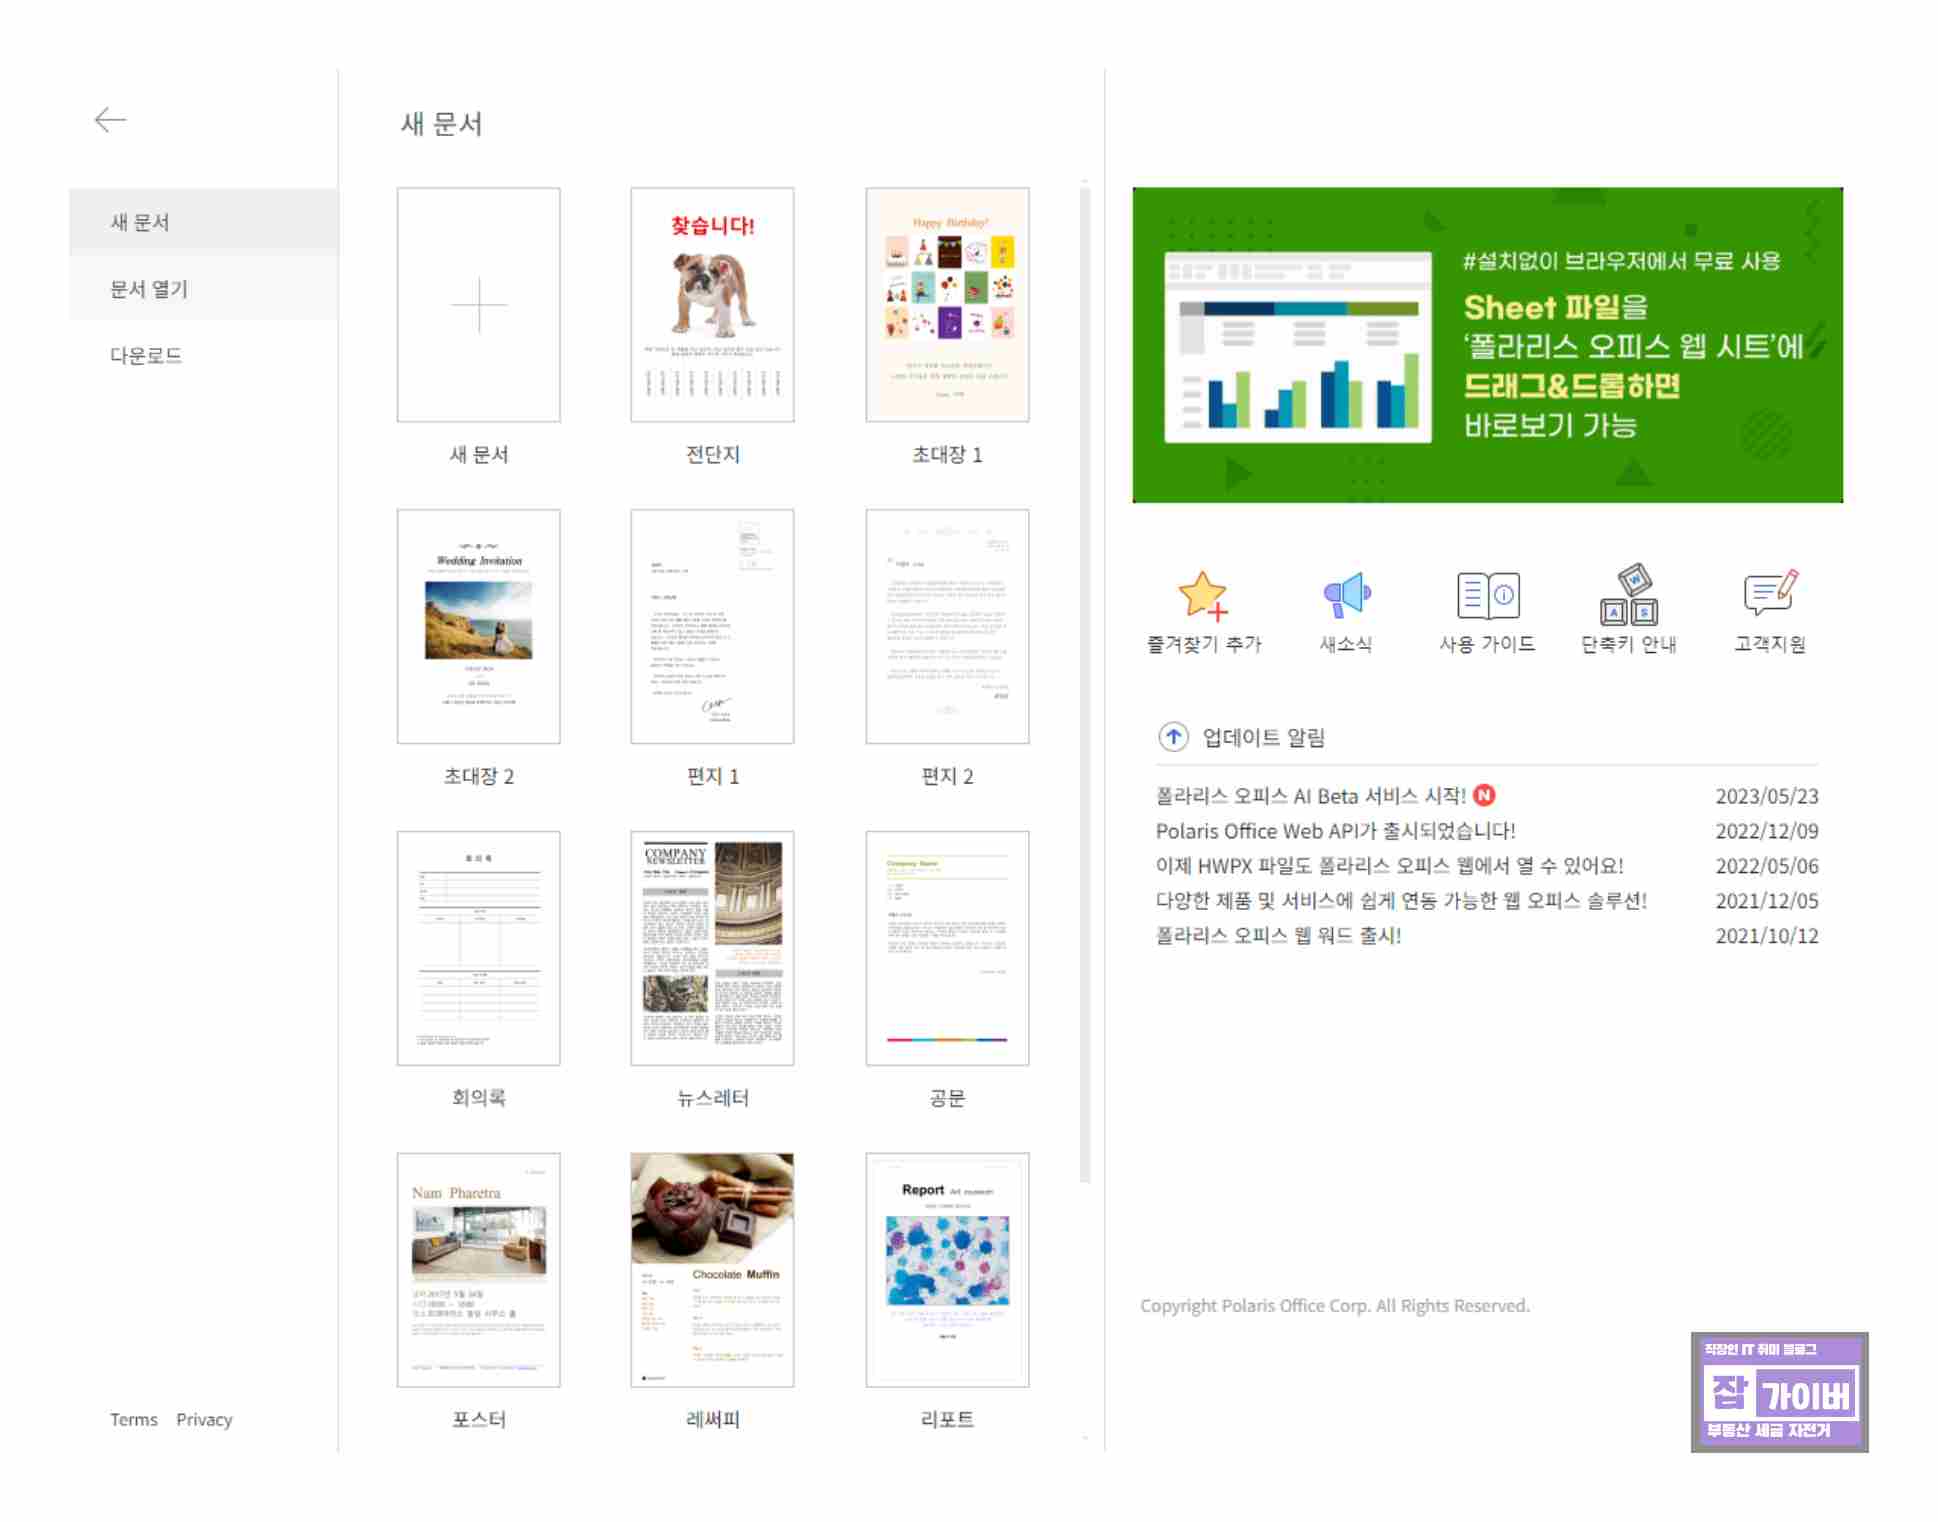The height and width of the screenshot is (1522, 1938).
Task: Pick the 뉴스레터 newsletter template
Action: 712,948
